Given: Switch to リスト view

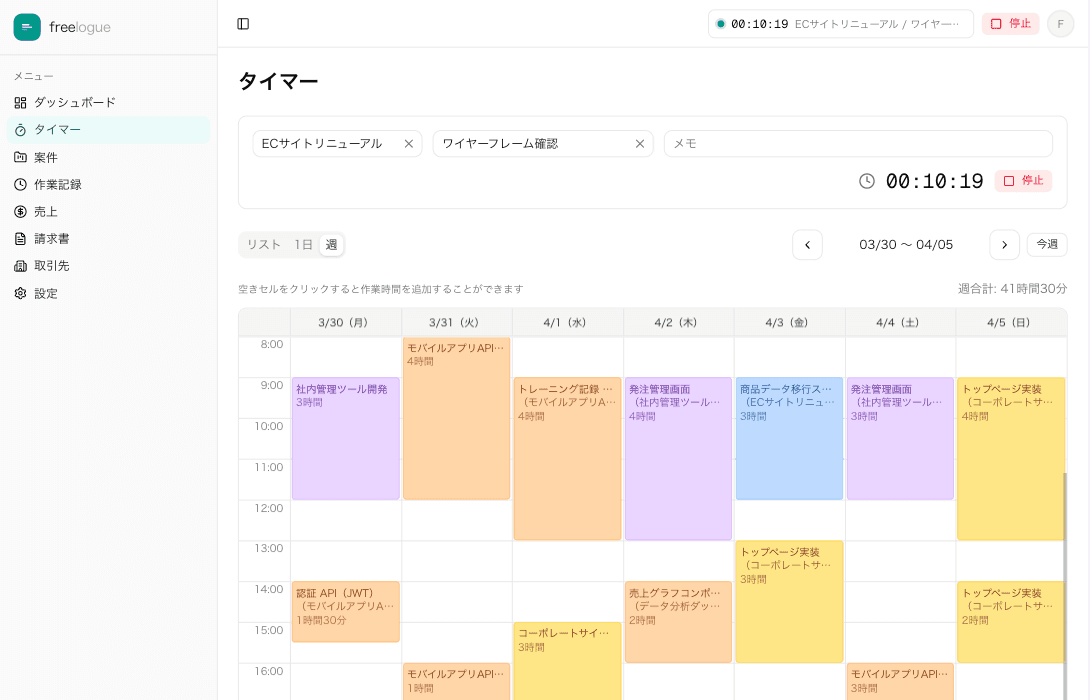Looking at the screenshot, I should [x=264, y=245].
